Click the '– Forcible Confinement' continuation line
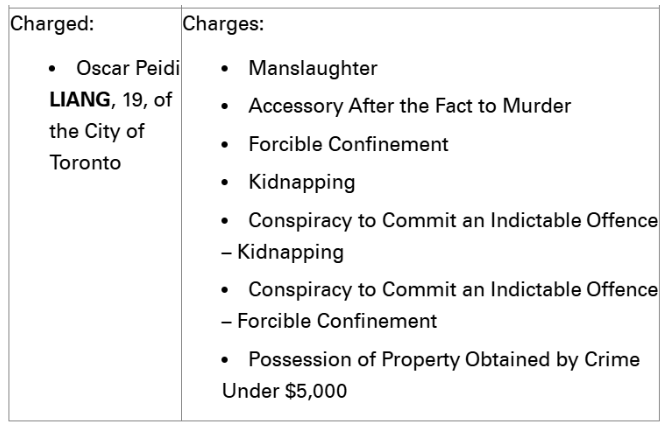This screenshot has height=426, width=664. [x=329, y=321]
